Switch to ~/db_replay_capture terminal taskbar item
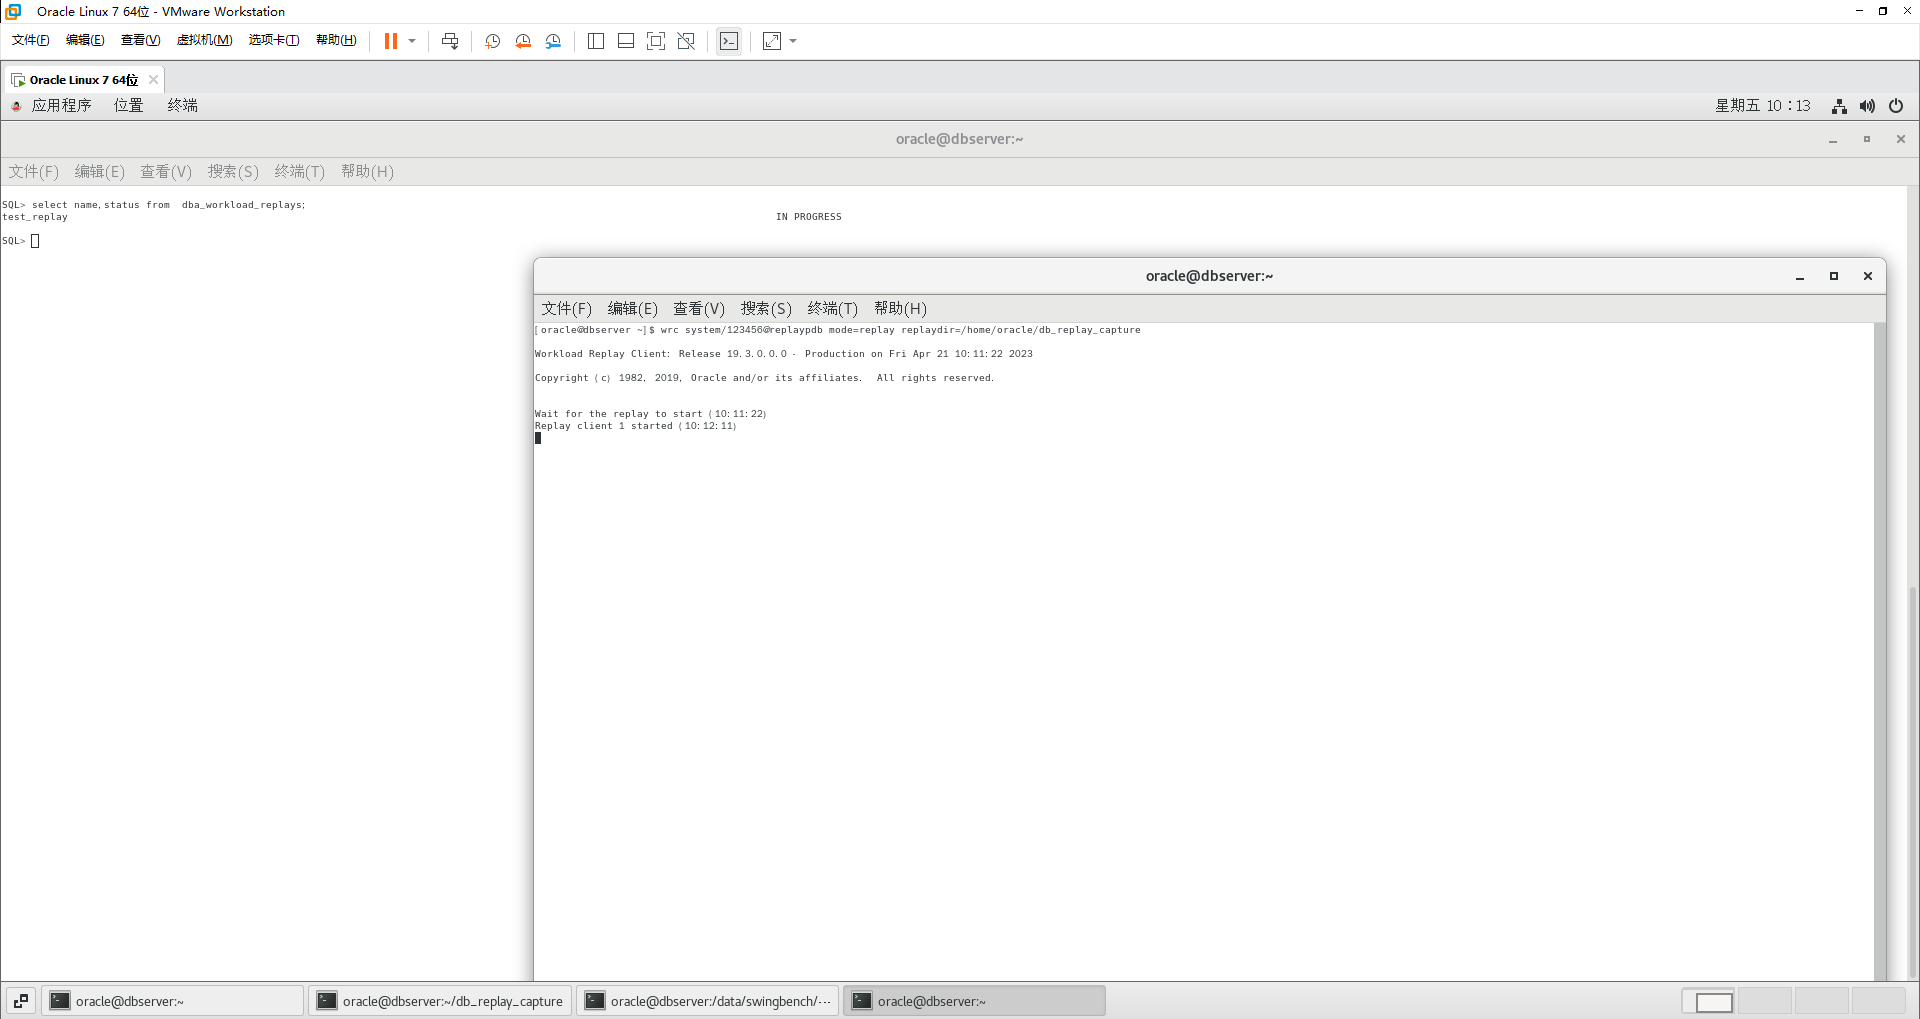The height and width of the screenshot is (1019, 1920). (x=440, y=1001)
